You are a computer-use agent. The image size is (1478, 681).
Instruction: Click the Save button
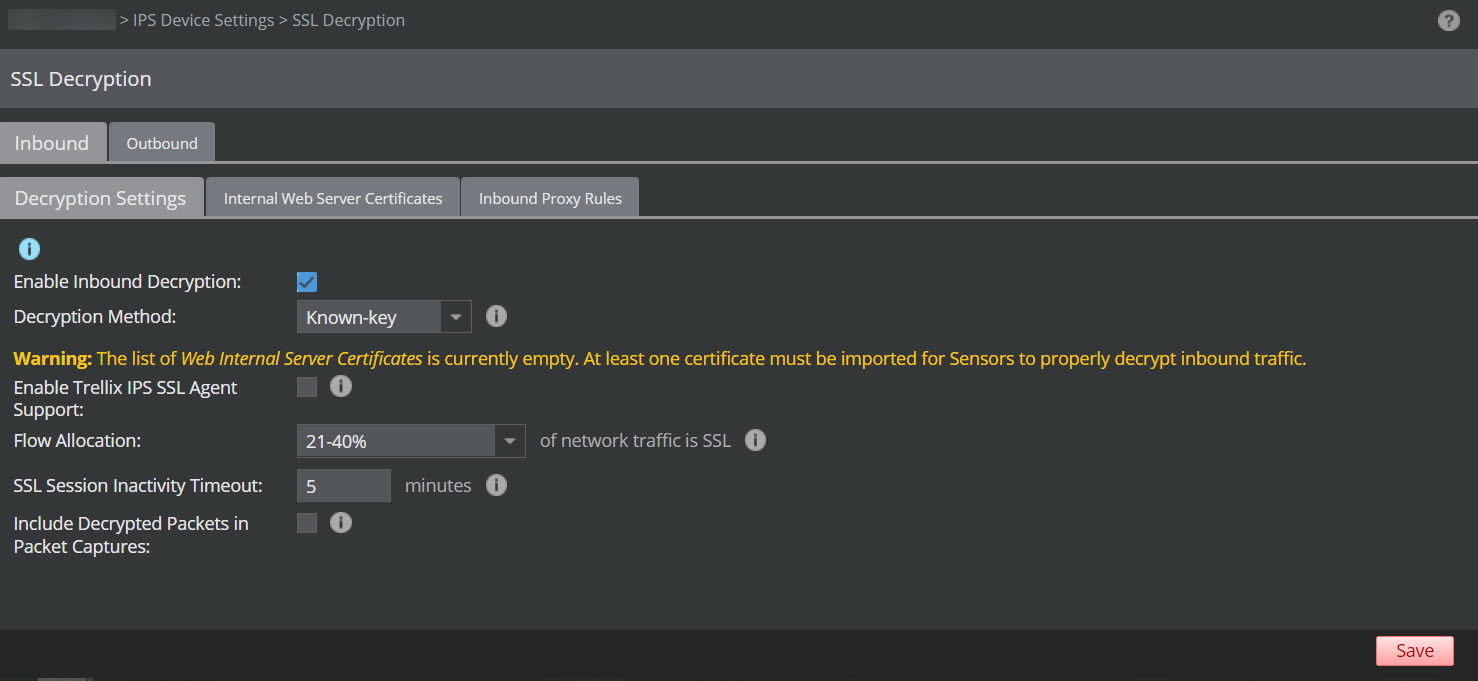click(x=1415, y=651)
